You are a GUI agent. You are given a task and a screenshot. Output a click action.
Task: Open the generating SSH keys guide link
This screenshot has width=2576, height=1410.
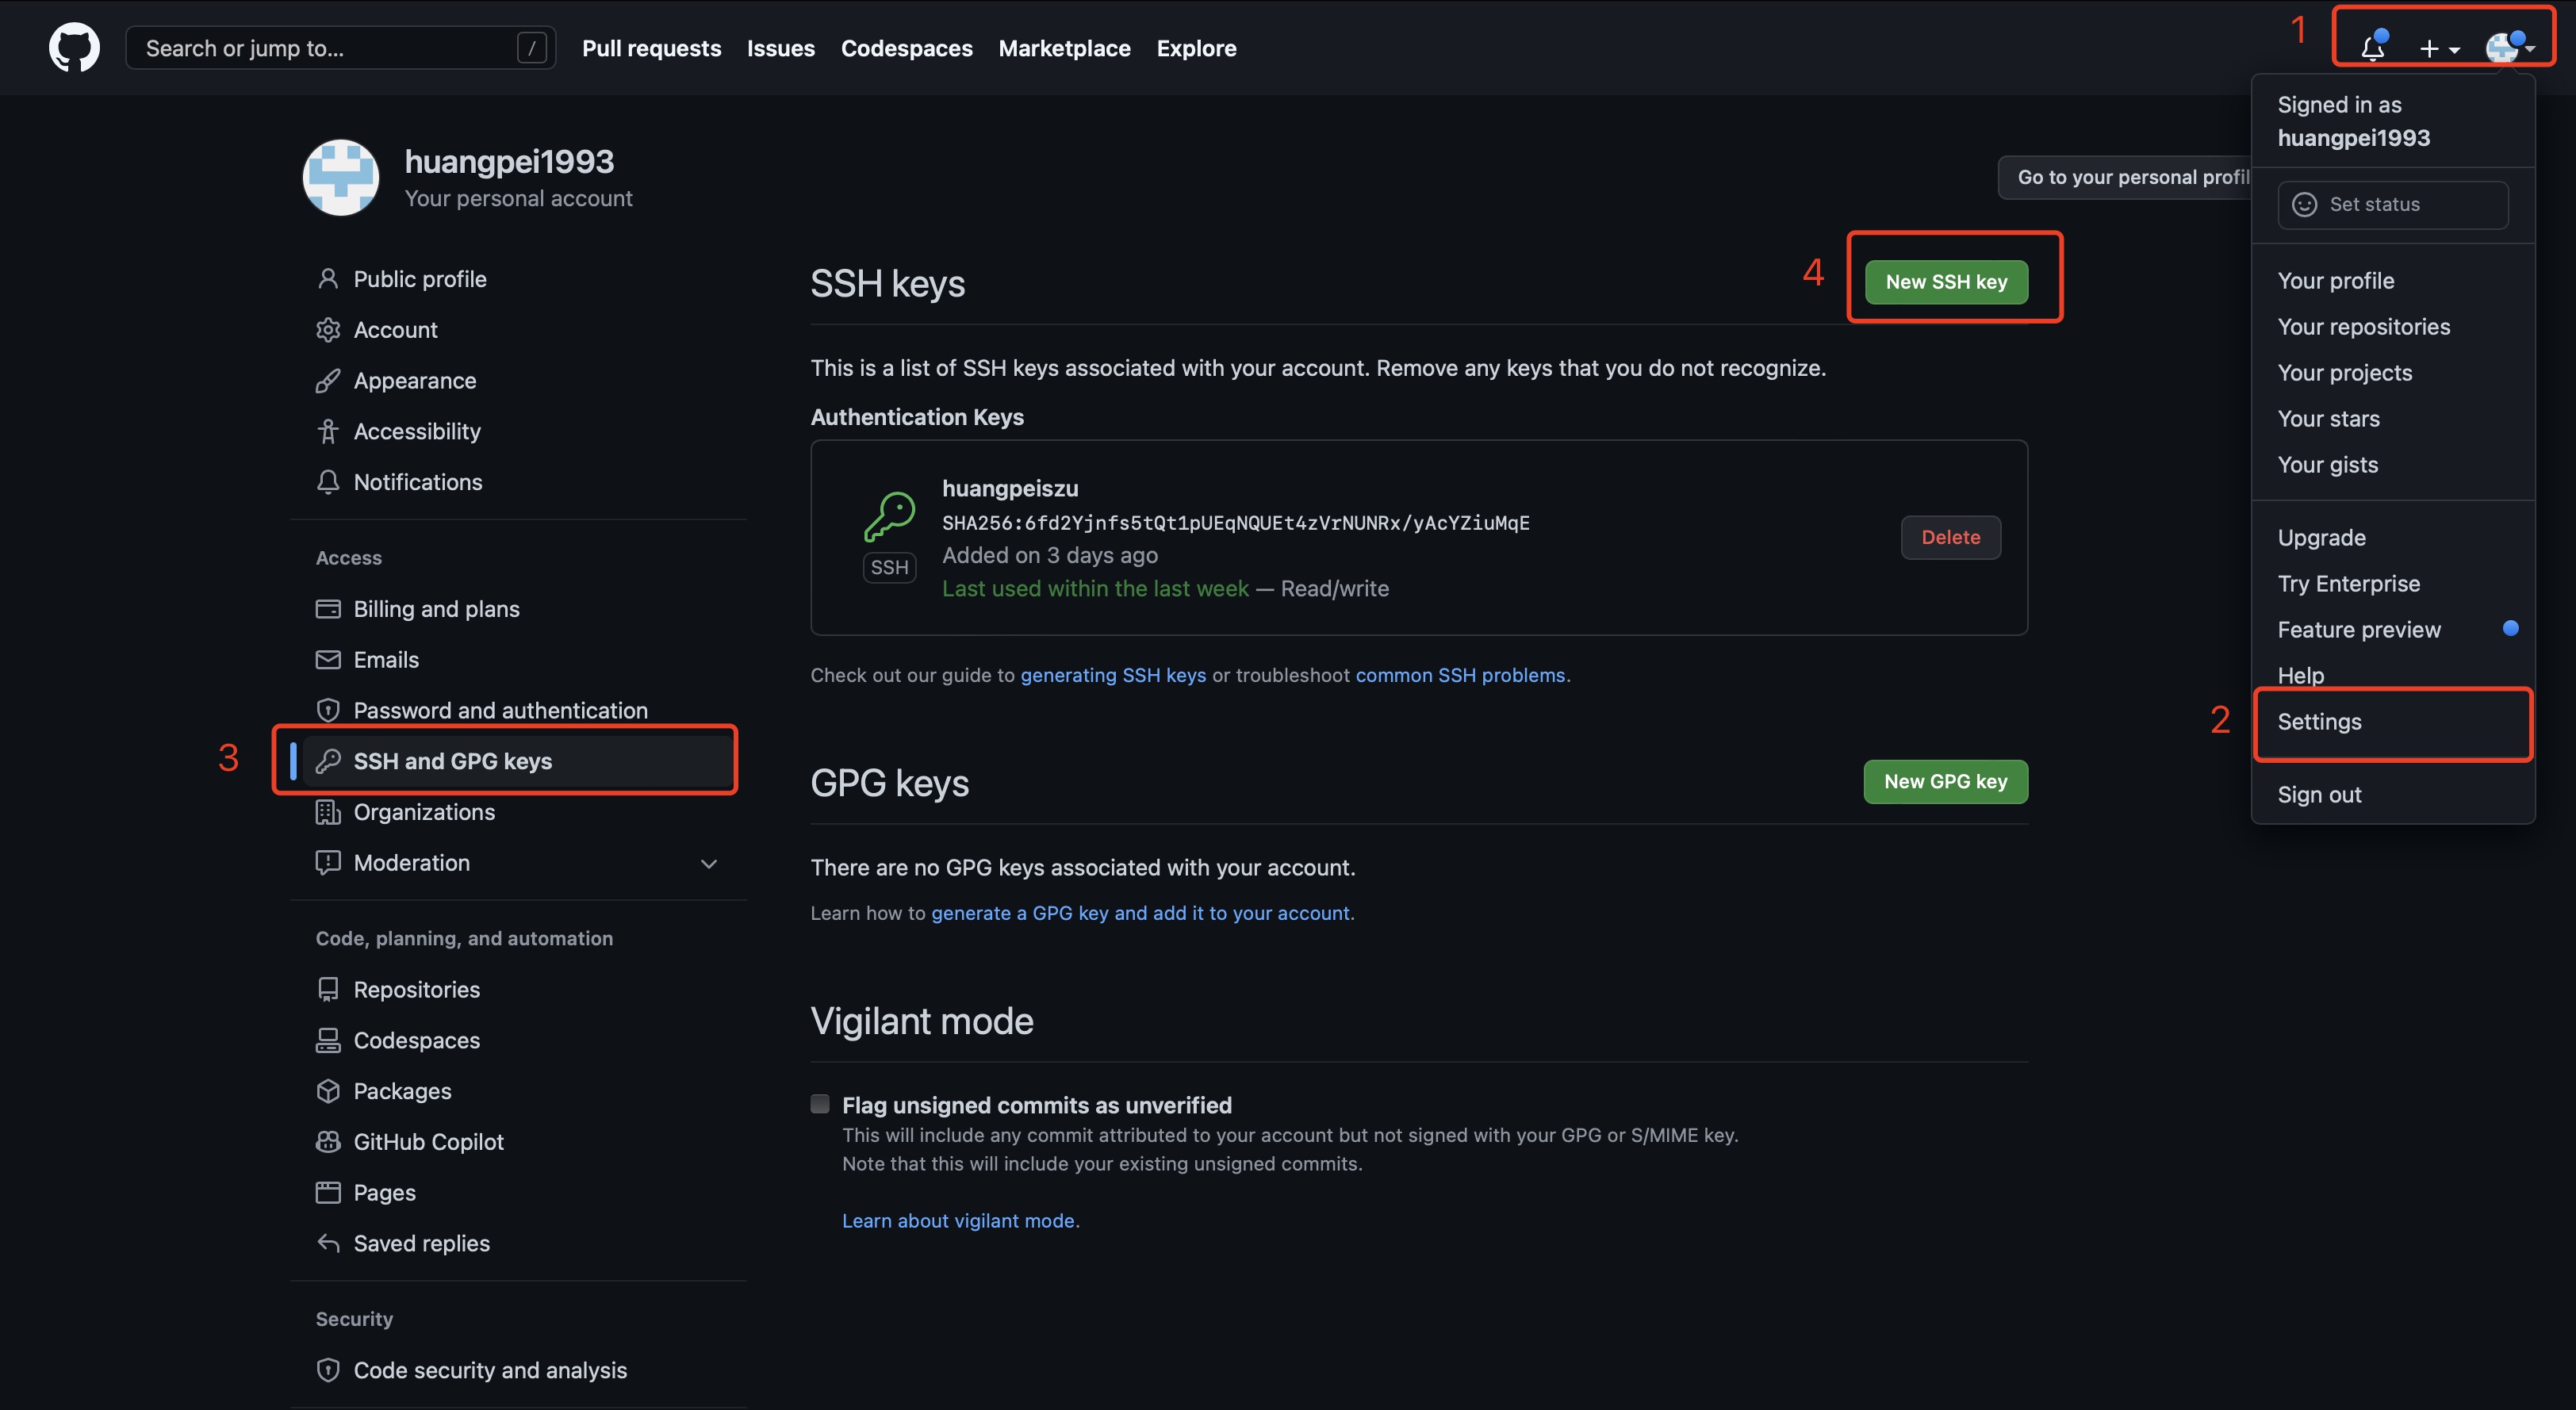pyautogui.click(x=1113, y=675)
